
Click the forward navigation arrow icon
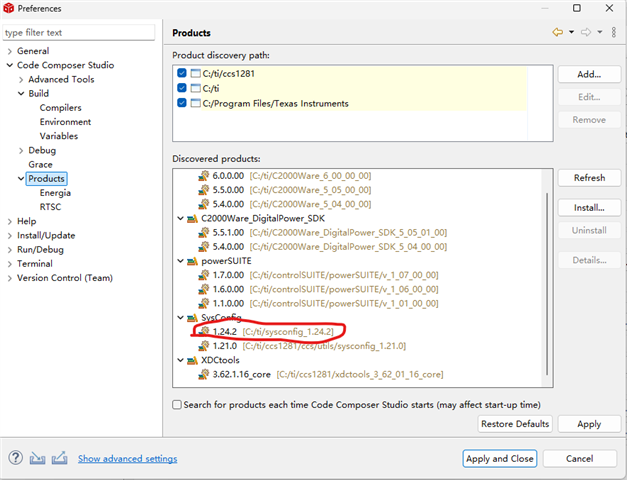pyautogui.click(x=586, y=32)
